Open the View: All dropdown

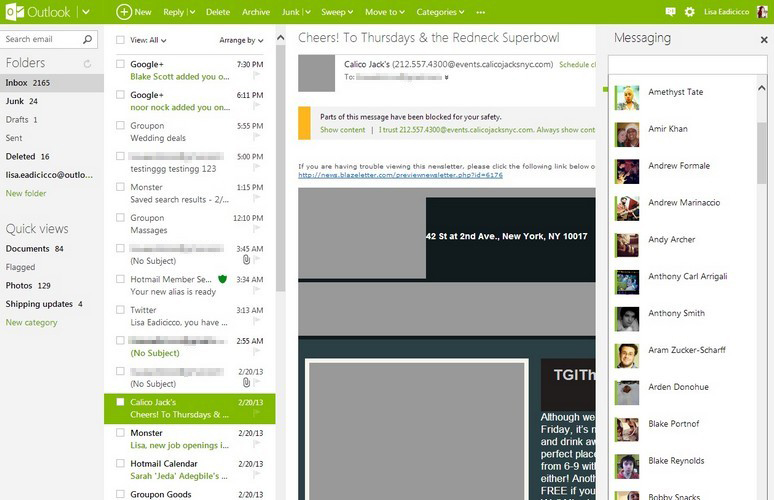pyautogui.click(x=148, y=40)
